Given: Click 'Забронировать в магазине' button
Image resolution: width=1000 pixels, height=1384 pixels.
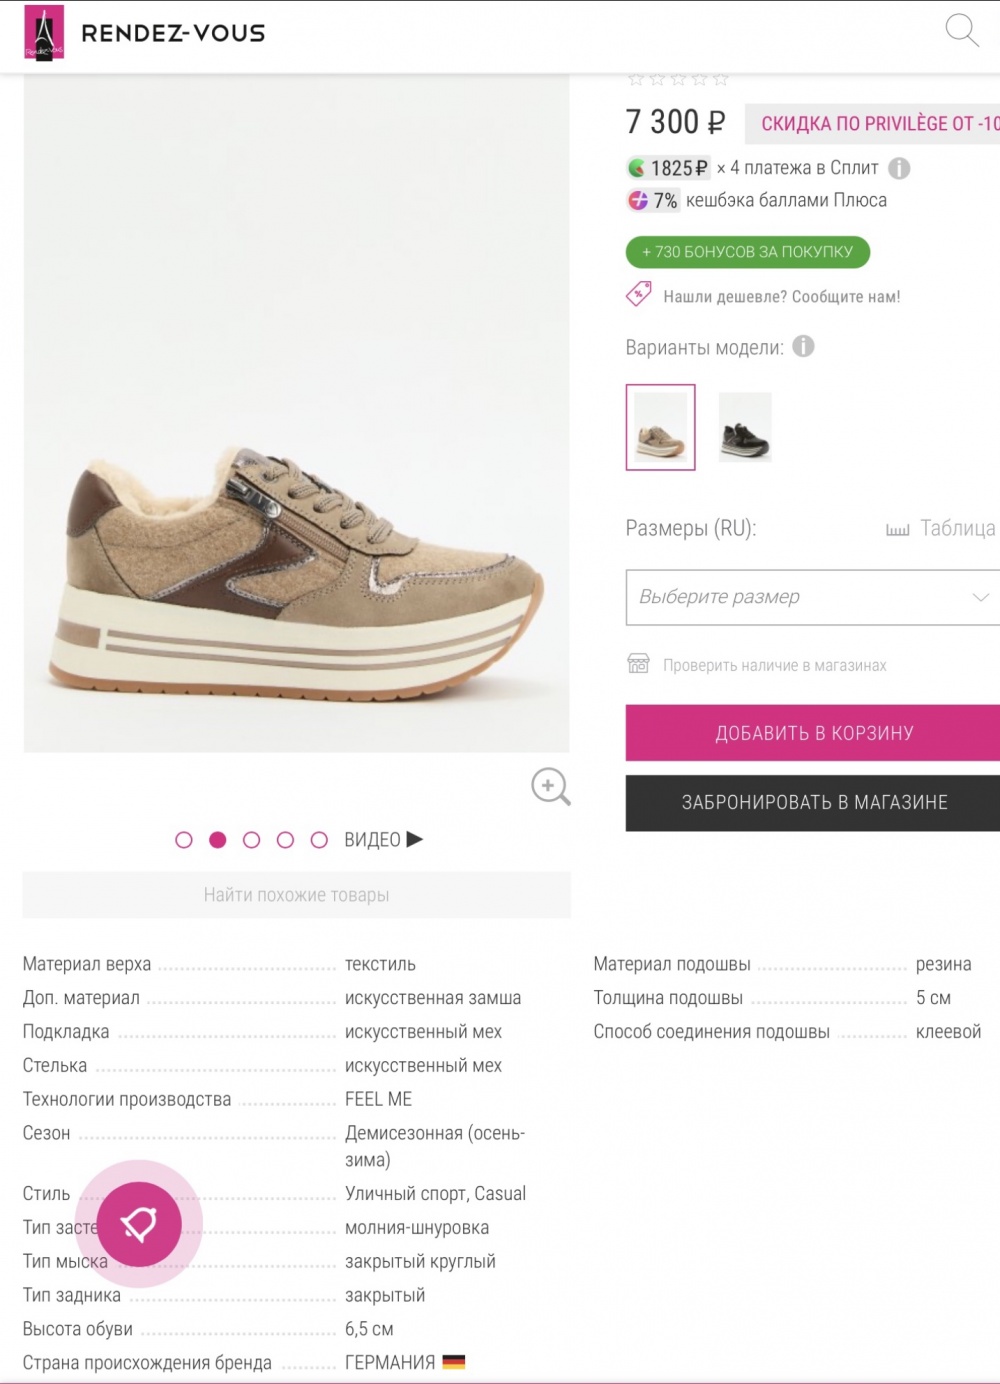Looking at the screenshot, I should [813, 802].
